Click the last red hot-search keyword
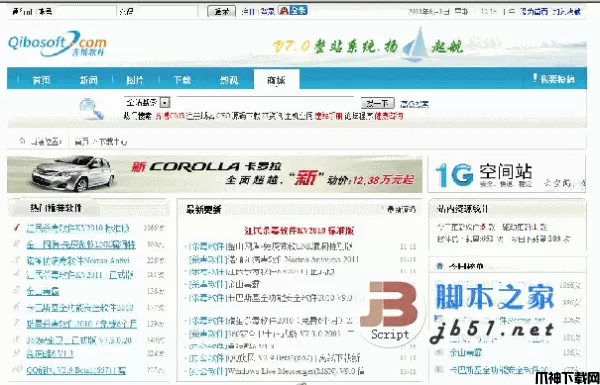This screenshot has width=600, height=385. tap(388, 116)
